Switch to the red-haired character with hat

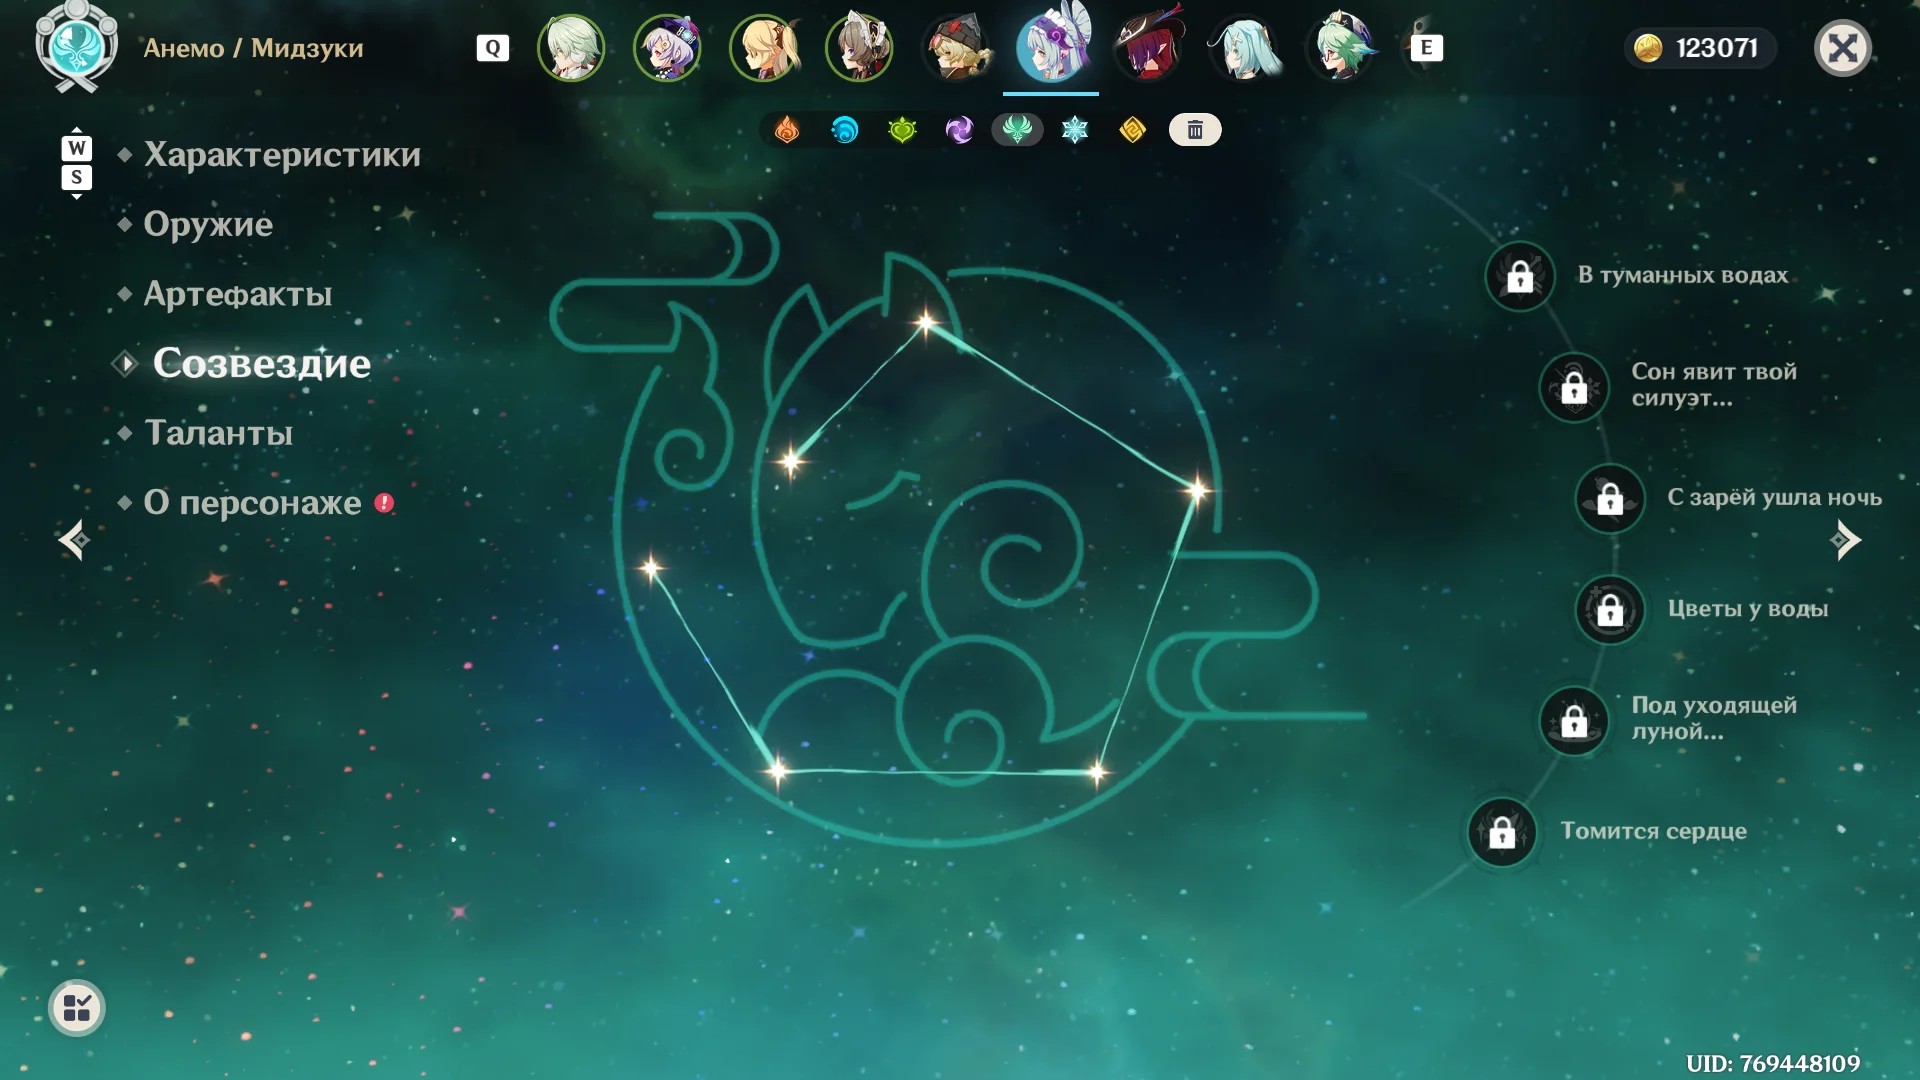1147,47
